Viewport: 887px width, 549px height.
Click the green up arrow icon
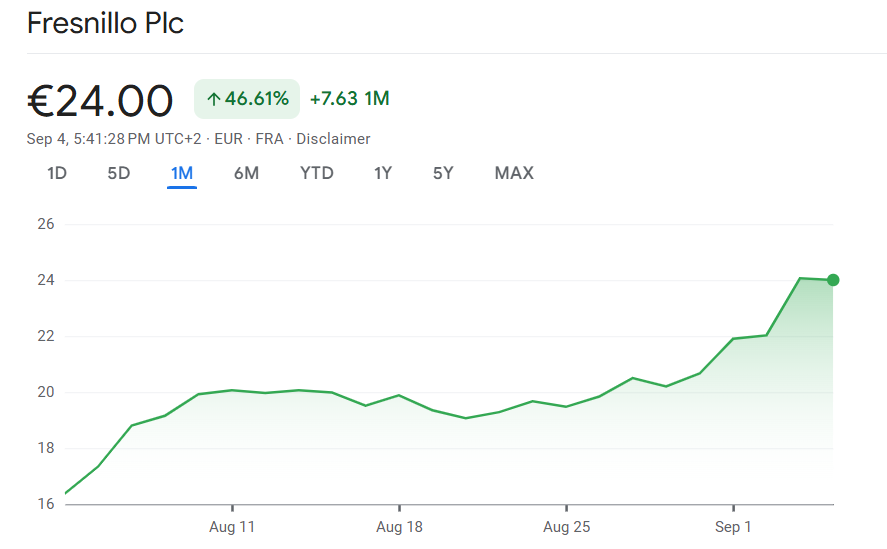(213, 99)
